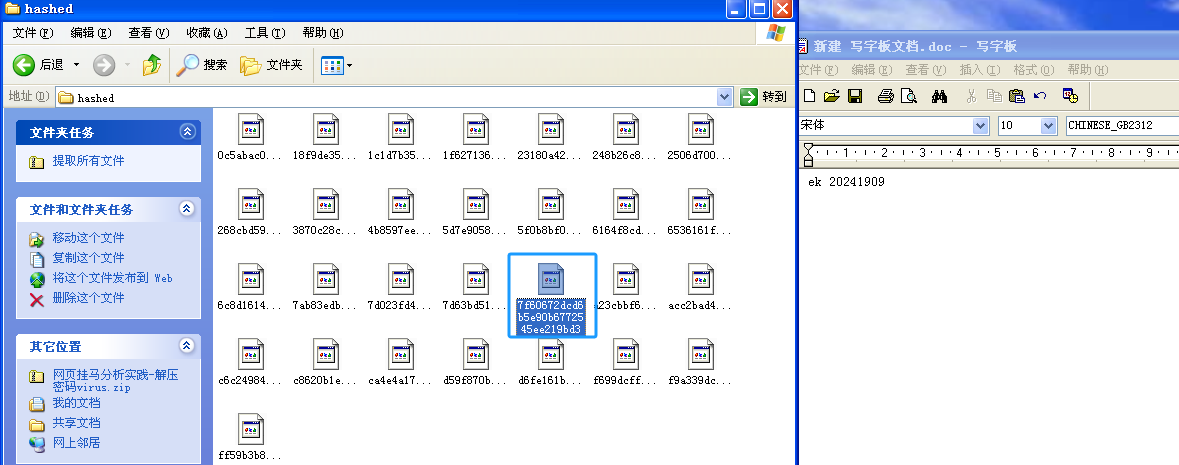Image resolution: width=1179 pixels, height=465 pixels.
Task: Go up one folder level in Explorer
Action: (152, 65)
